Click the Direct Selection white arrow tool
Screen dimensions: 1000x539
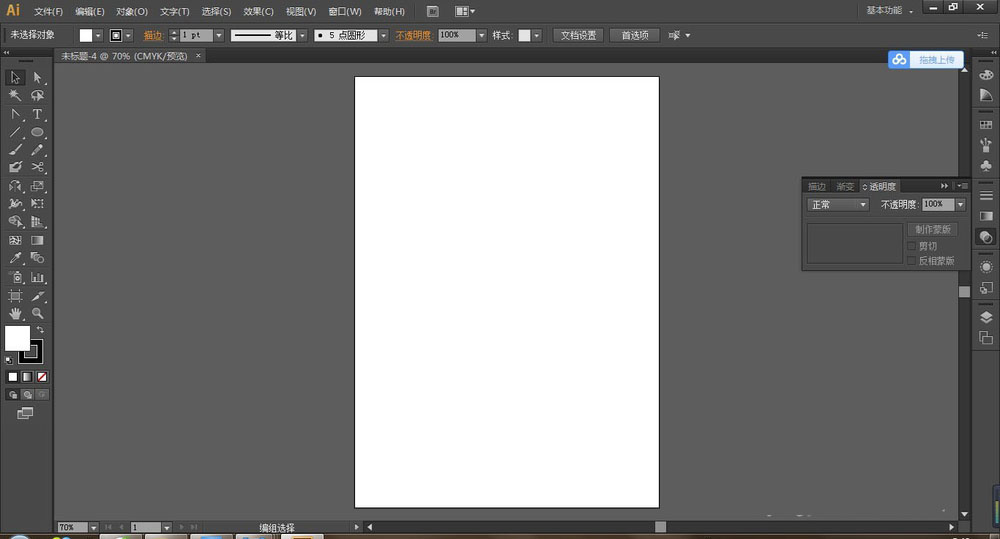pyautogui.click(x=37, y=77)
